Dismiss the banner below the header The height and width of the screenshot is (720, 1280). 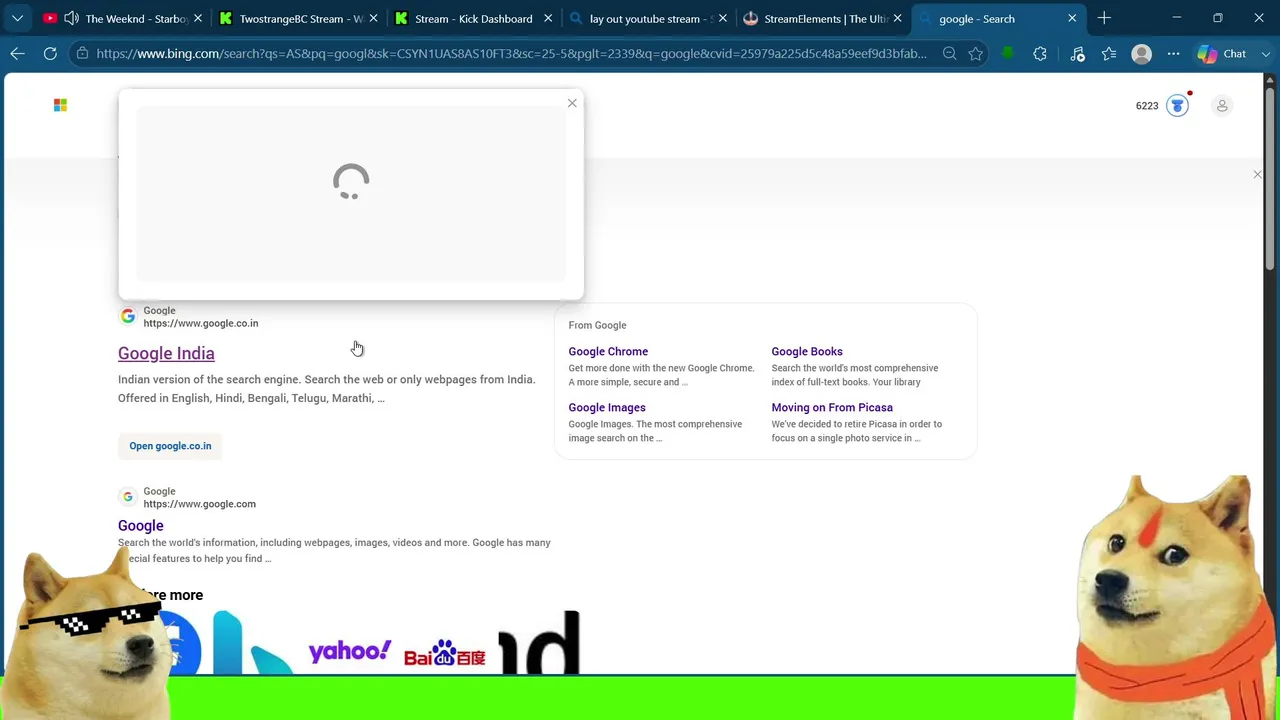(x=1257, y=174)
